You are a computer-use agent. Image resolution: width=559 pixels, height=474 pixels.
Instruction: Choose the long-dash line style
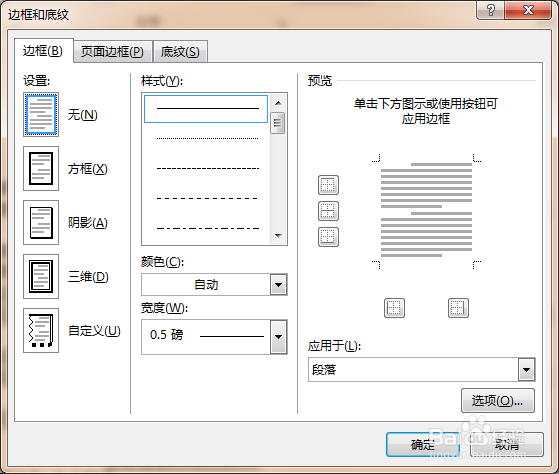(x=207, y=198)
